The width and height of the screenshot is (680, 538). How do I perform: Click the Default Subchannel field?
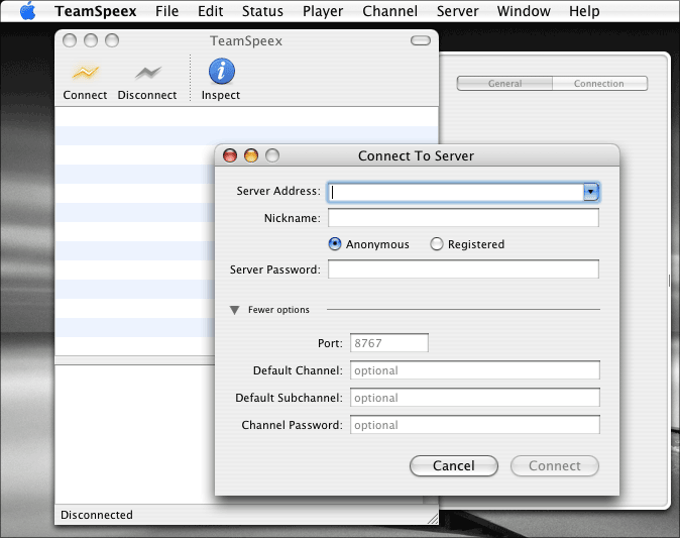click(475, 398)
